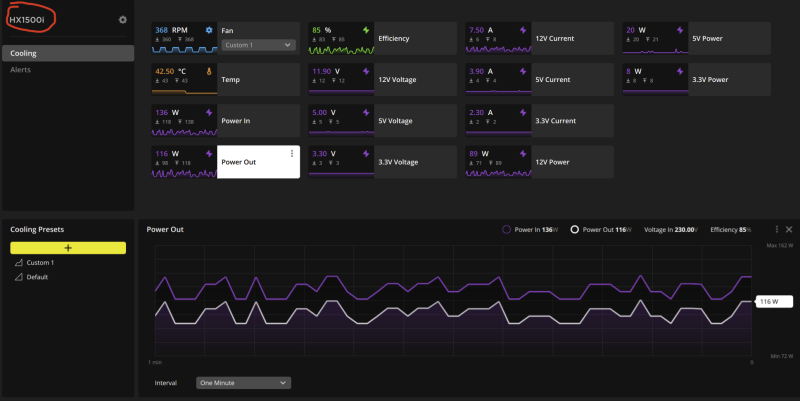This screenshot has width=800, height=401.
Task: Open device settings gear beside HX1500i
Action: 122,19
